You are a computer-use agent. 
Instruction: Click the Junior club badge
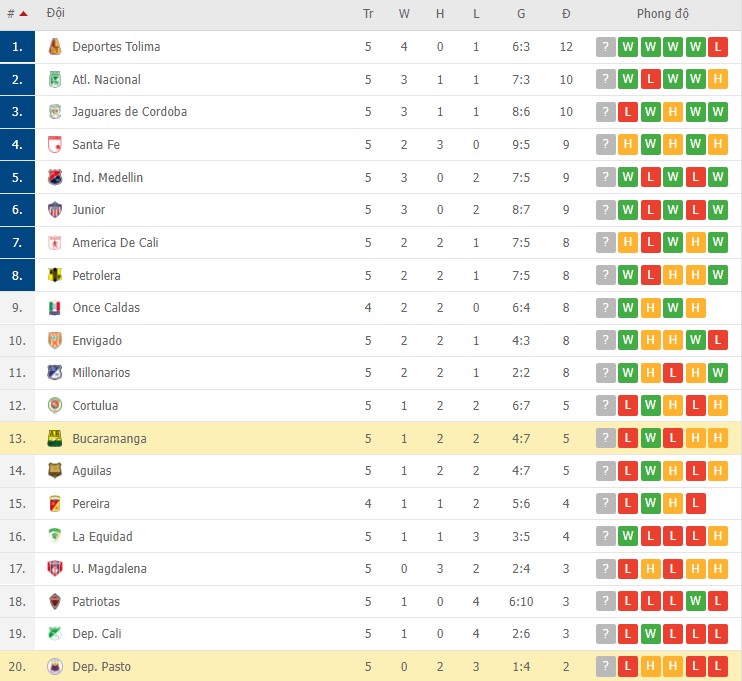55,210
